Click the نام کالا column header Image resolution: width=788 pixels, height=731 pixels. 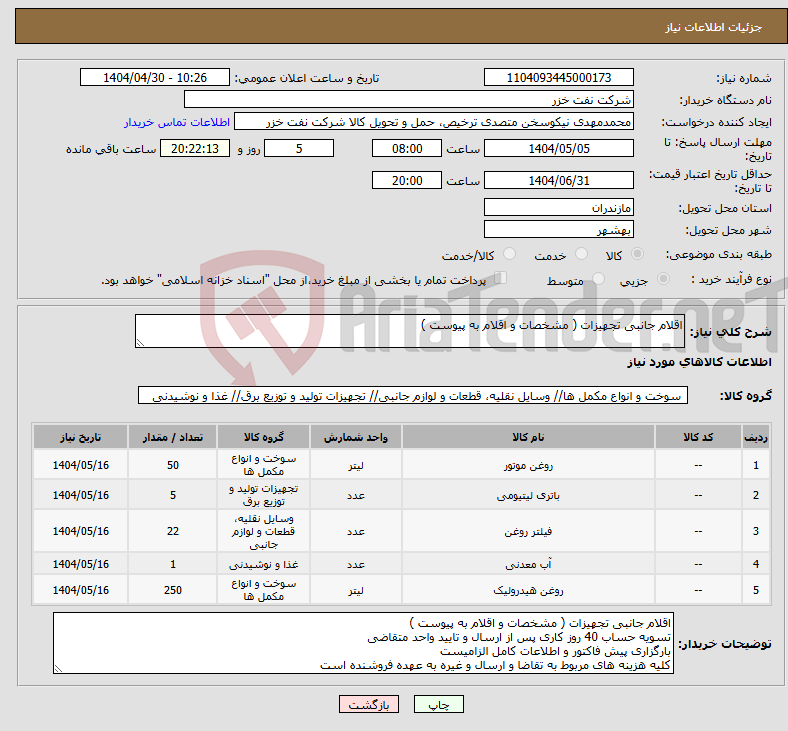click(x=528, y=437)
